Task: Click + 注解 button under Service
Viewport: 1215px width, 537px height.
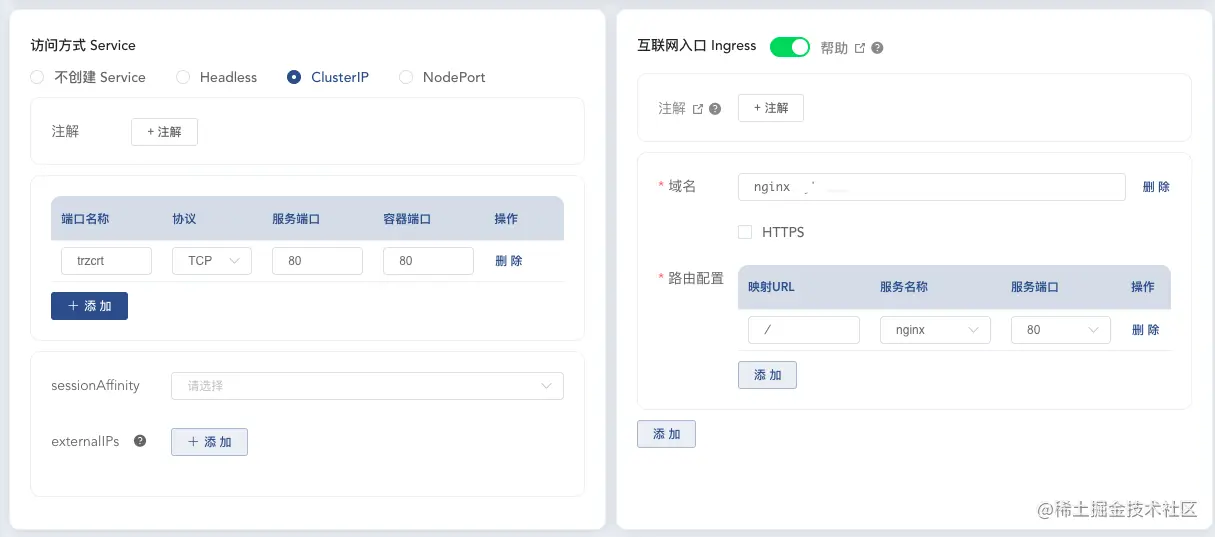Action: coord(164,132)
